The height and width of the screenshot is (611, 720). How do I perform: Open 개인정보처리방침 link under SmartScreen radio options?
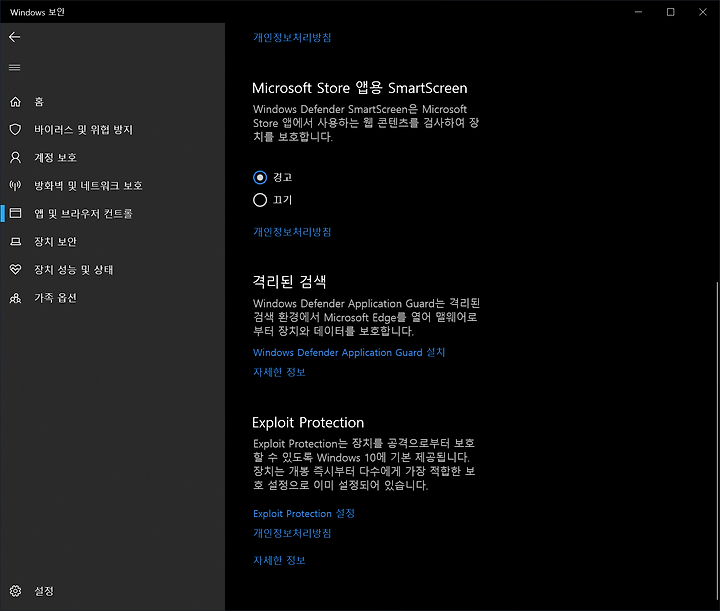pyautogui.click(x=292, y=232)
